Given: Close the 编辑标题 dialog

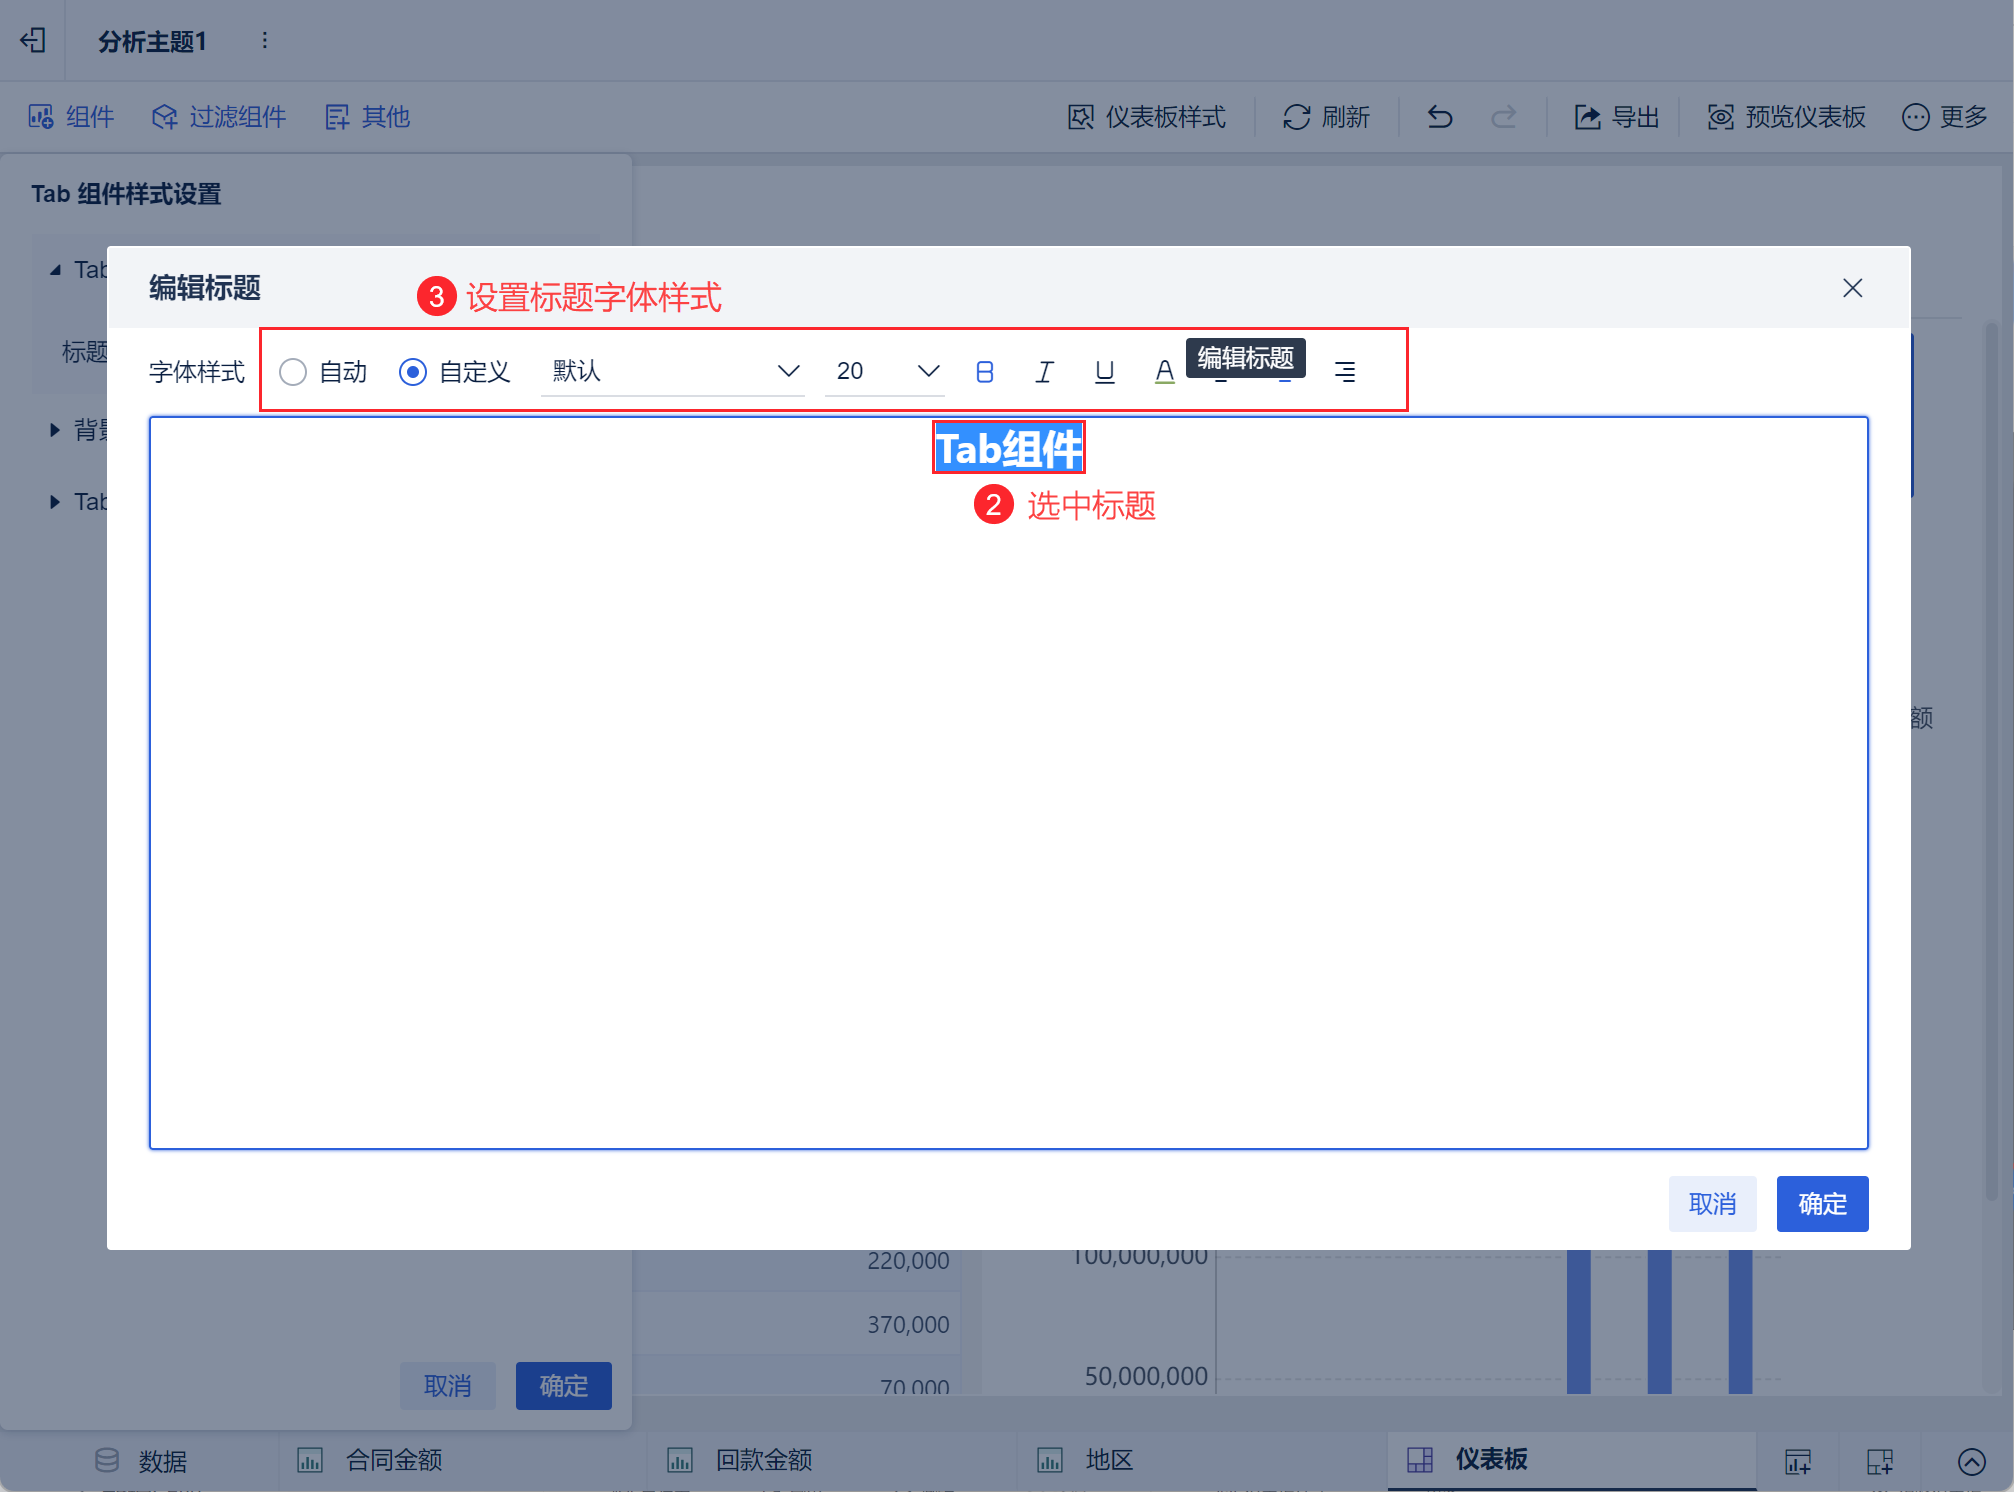Looking at the screenshot, I should coord(1852,288).
